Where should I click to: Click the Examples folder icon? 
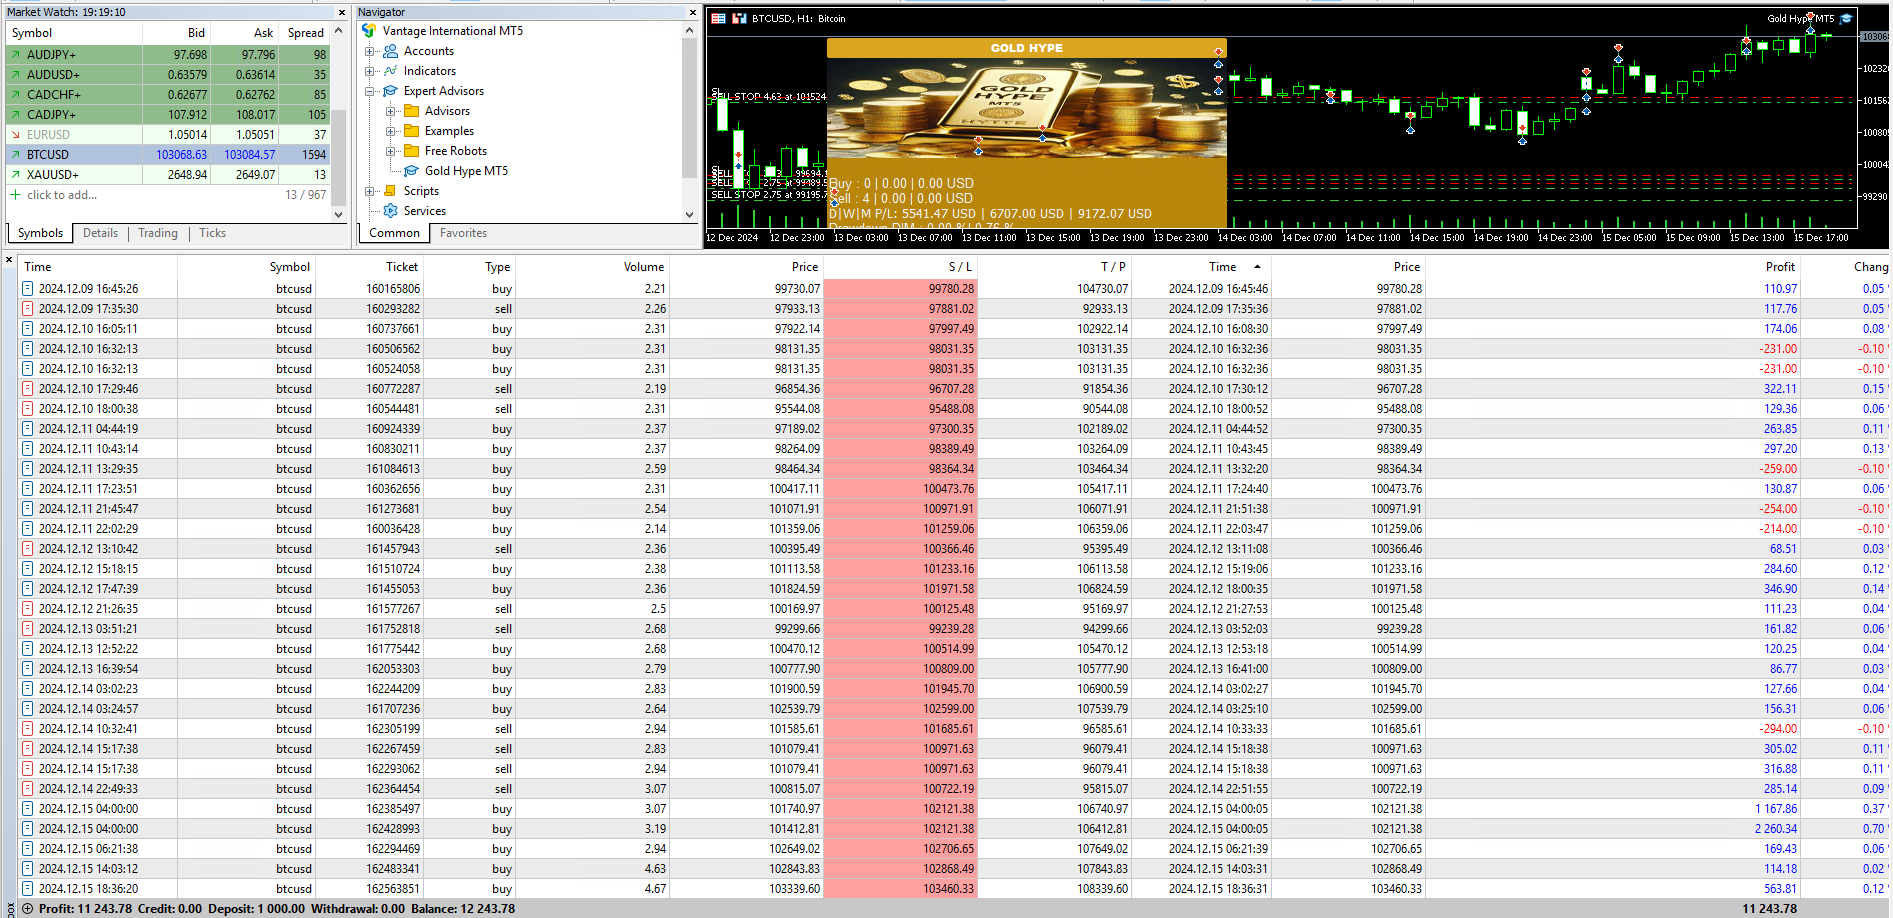point(411,131)
